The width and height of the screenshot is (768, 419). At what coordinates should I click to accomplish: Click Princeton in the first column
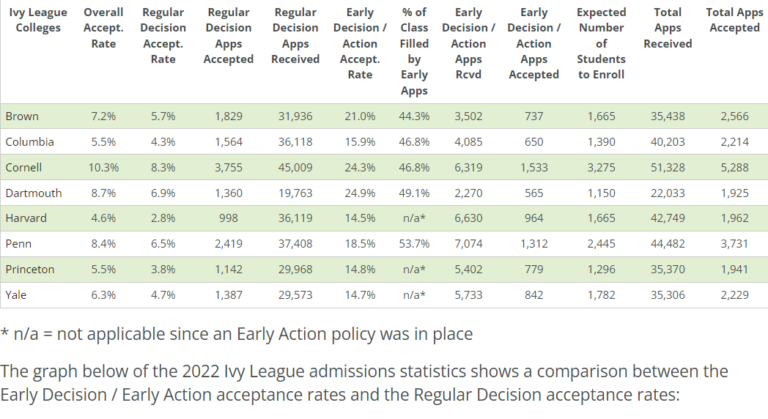click(x=29, y=269)
